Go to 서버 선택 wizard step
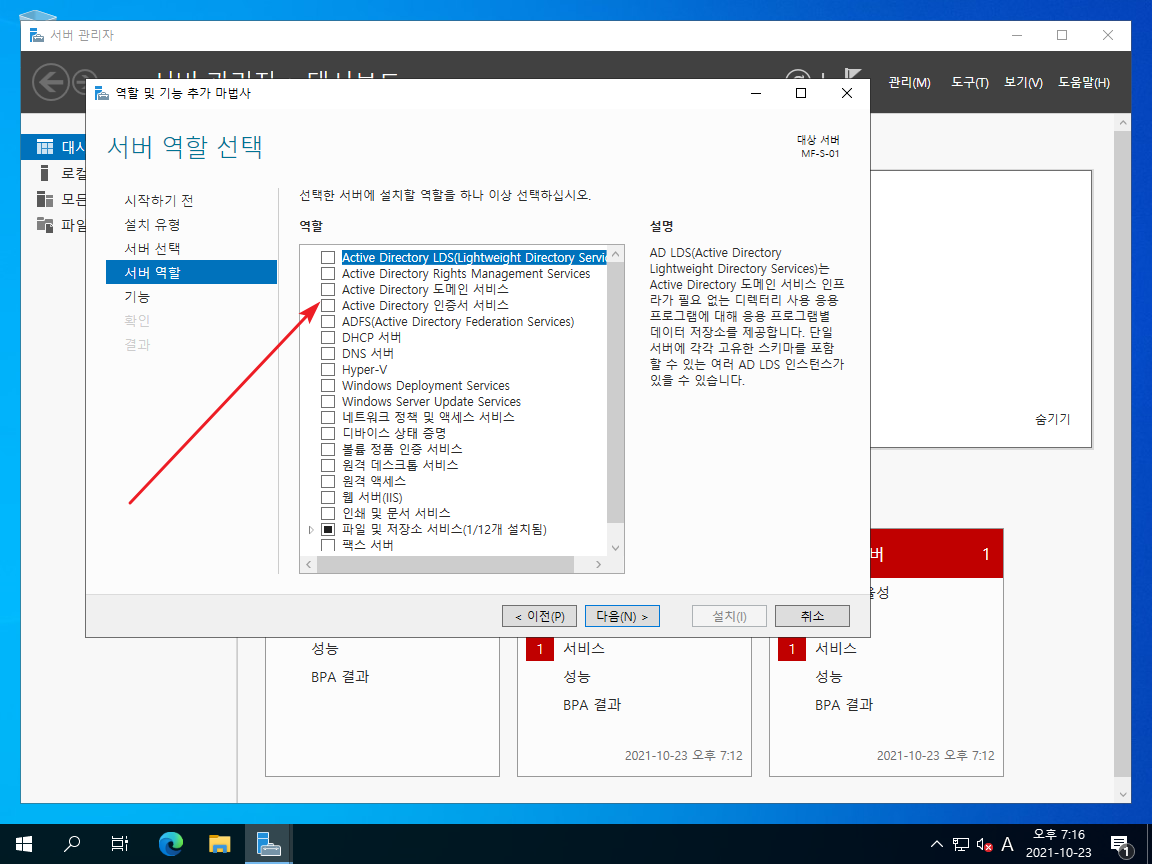This screenshot has height=864, width=1152. pos(152,249)
